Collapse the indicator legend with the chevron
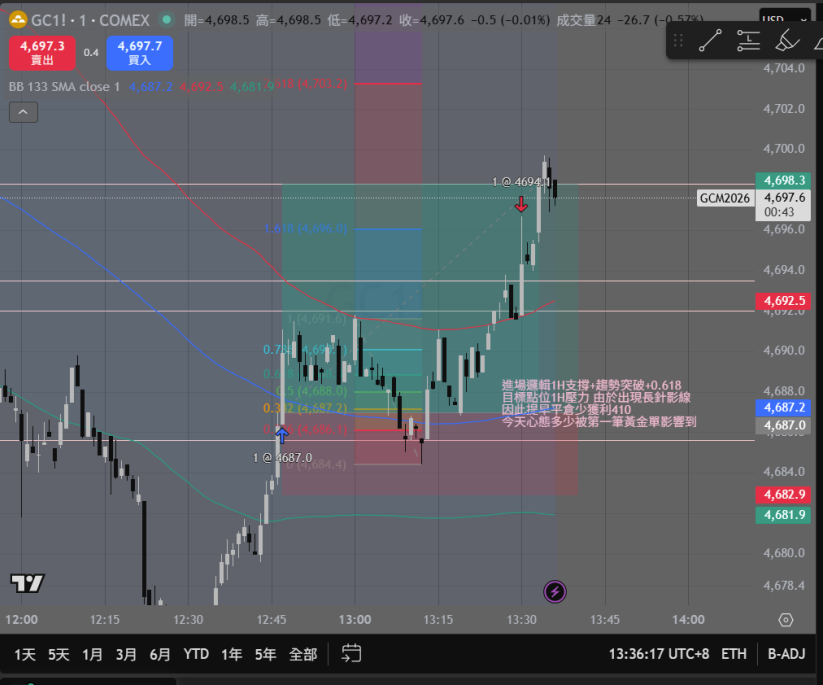The image size is (823, 685). coord(23,112)
